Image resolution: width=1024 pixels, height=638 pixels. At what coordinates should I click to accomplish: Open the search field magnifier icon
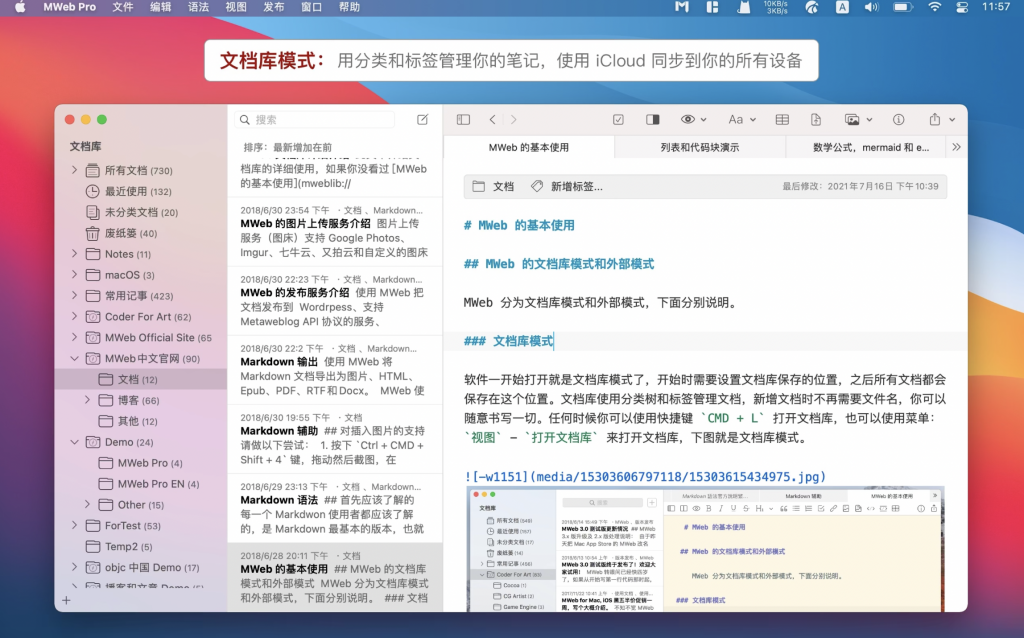coord(245,119)
